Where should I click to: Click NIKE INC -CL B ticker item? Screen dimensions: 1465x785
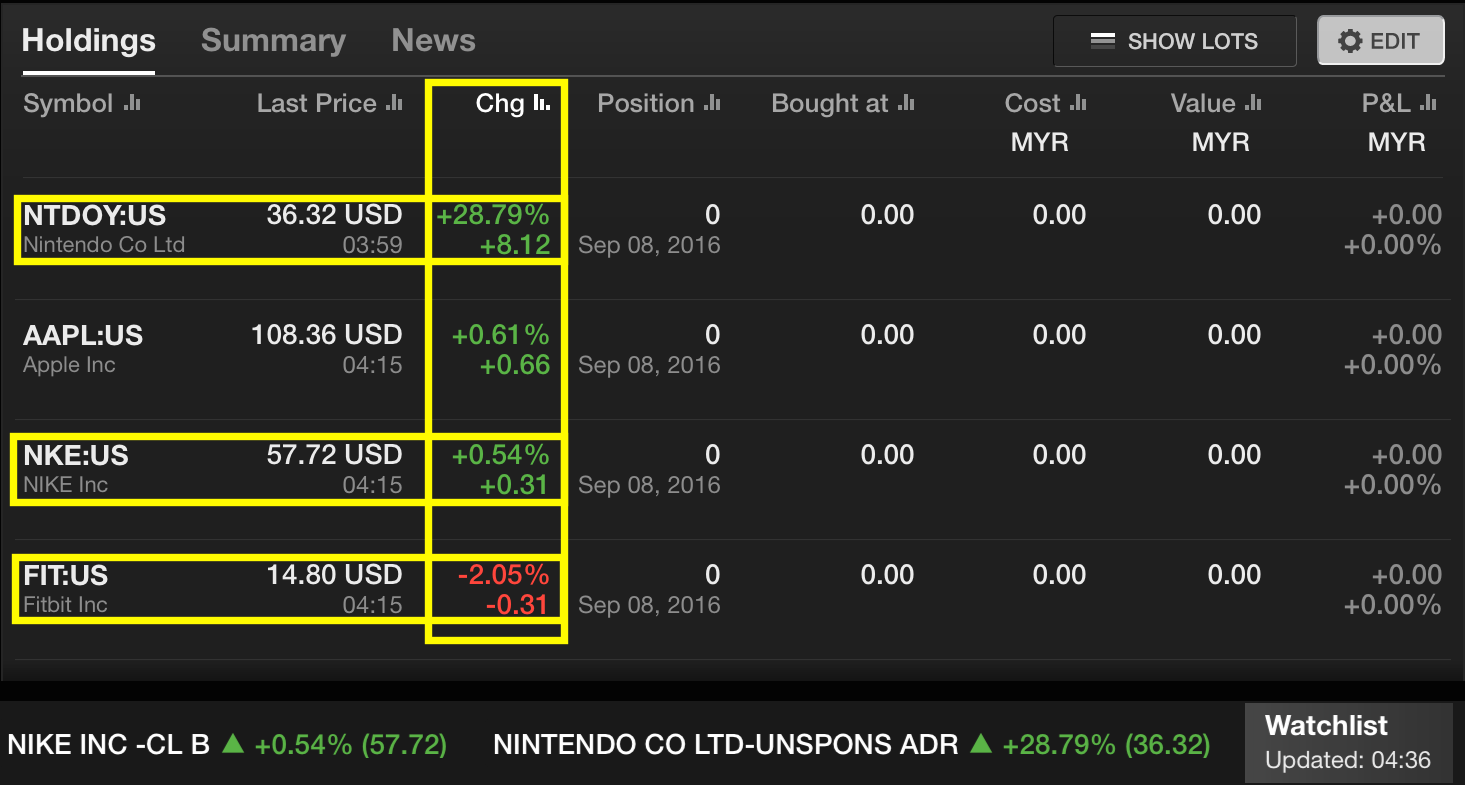click(226, 744)
